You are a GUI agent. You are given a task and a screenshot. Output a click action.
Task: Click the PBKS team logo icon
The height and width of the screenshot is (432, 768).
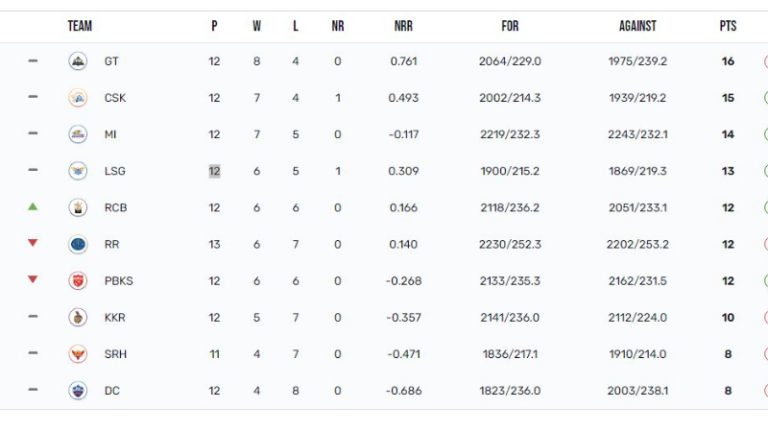pos(78,281)
